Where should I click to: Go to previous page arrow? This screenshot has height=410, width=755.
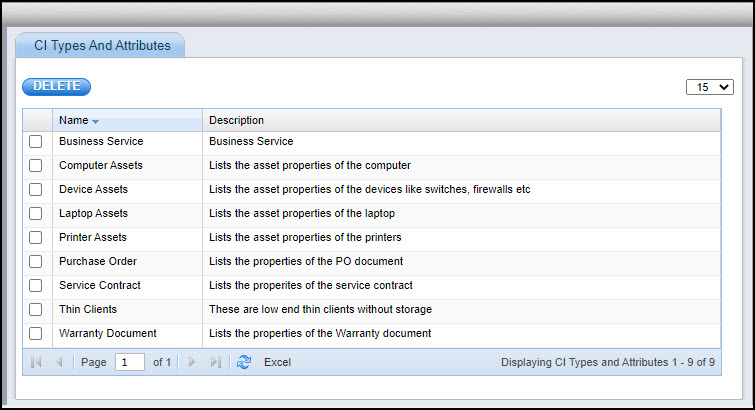59,362
